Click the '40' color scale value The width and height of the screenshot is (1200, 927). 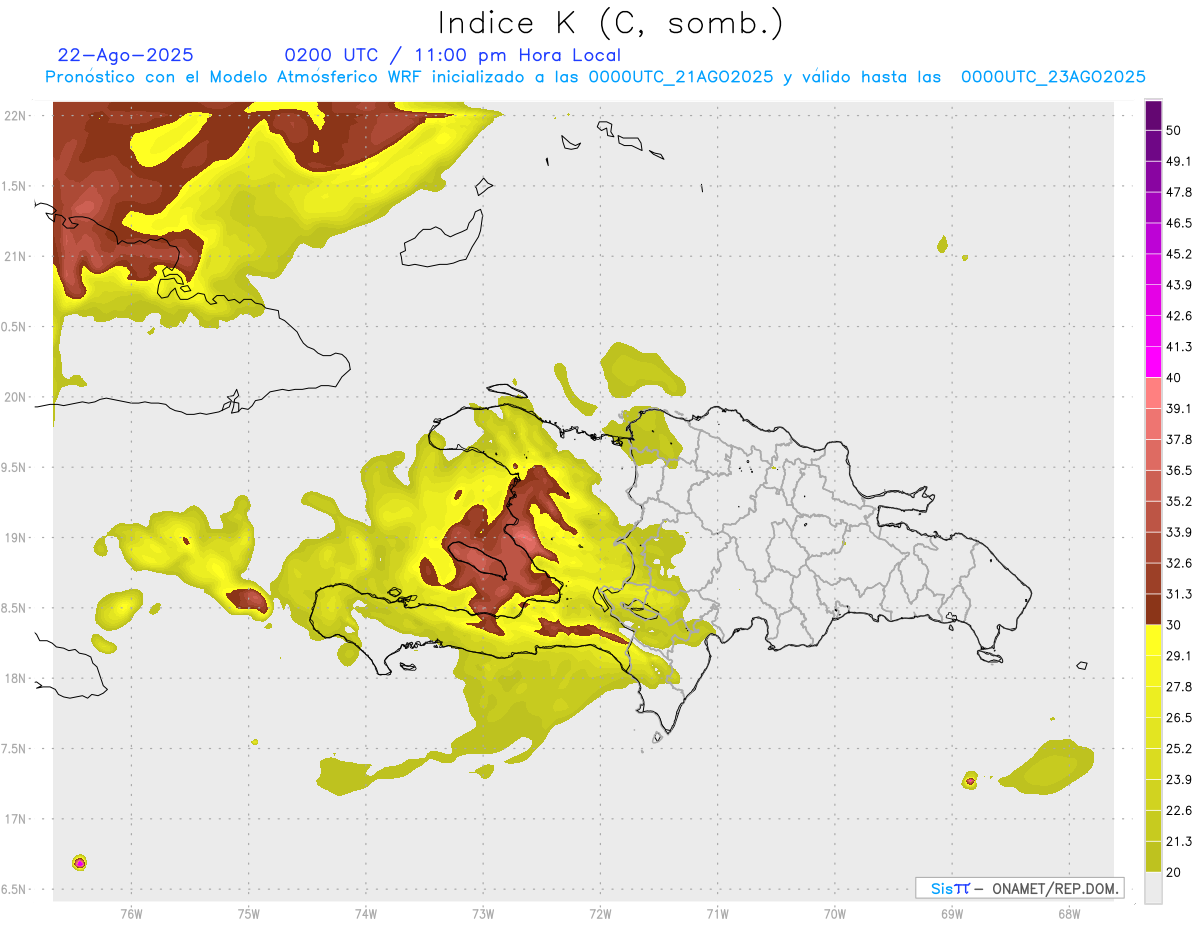click(1174, 377)
